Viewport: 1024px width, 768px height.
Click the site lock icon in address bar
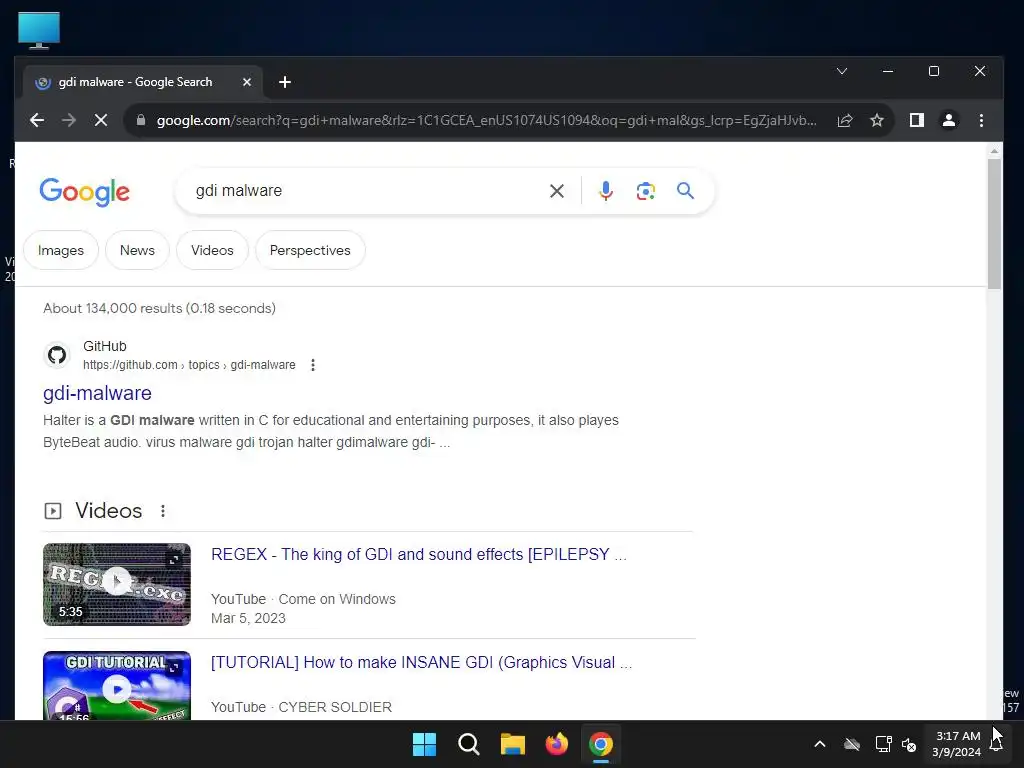140,120
